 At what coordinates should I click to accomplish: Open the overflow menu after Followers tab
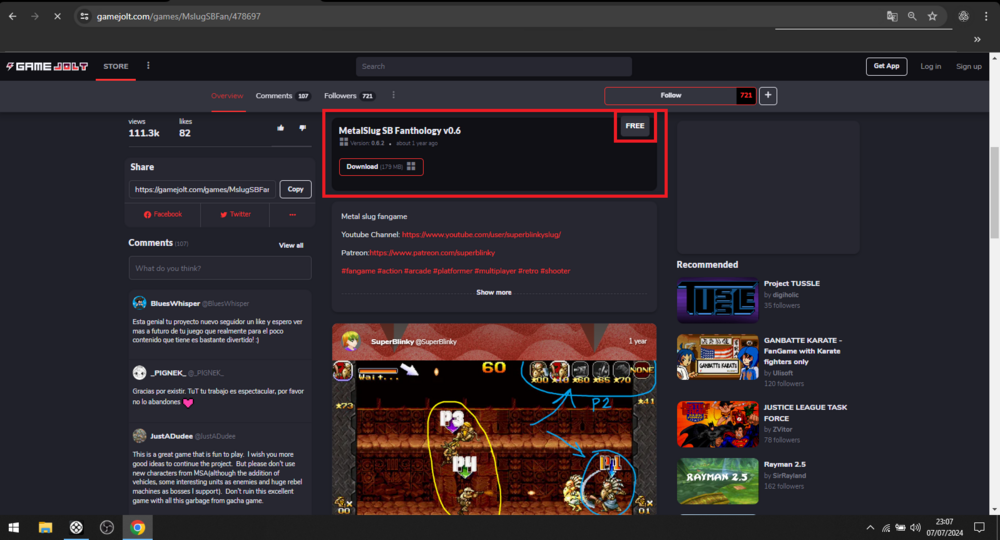(x=393, y=95)
